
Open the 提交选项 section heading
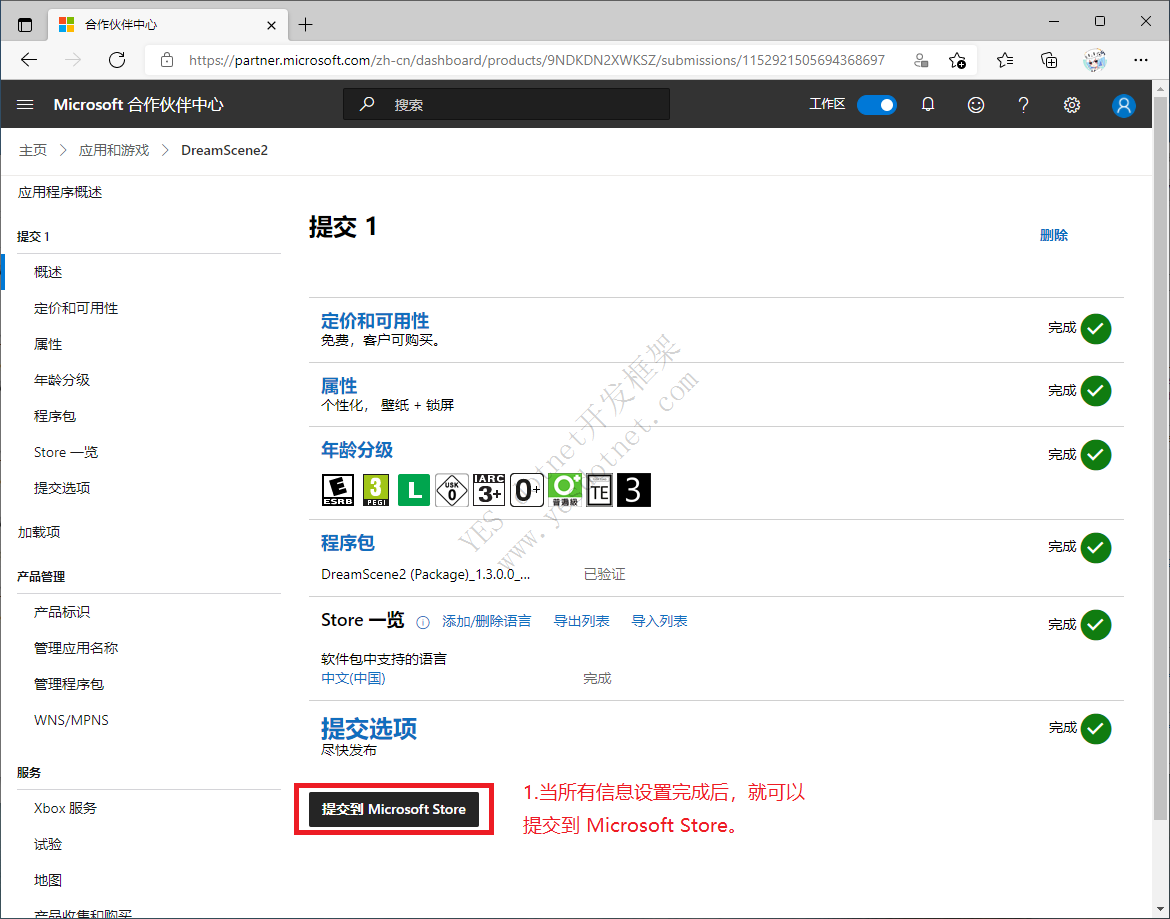point(369,728)
